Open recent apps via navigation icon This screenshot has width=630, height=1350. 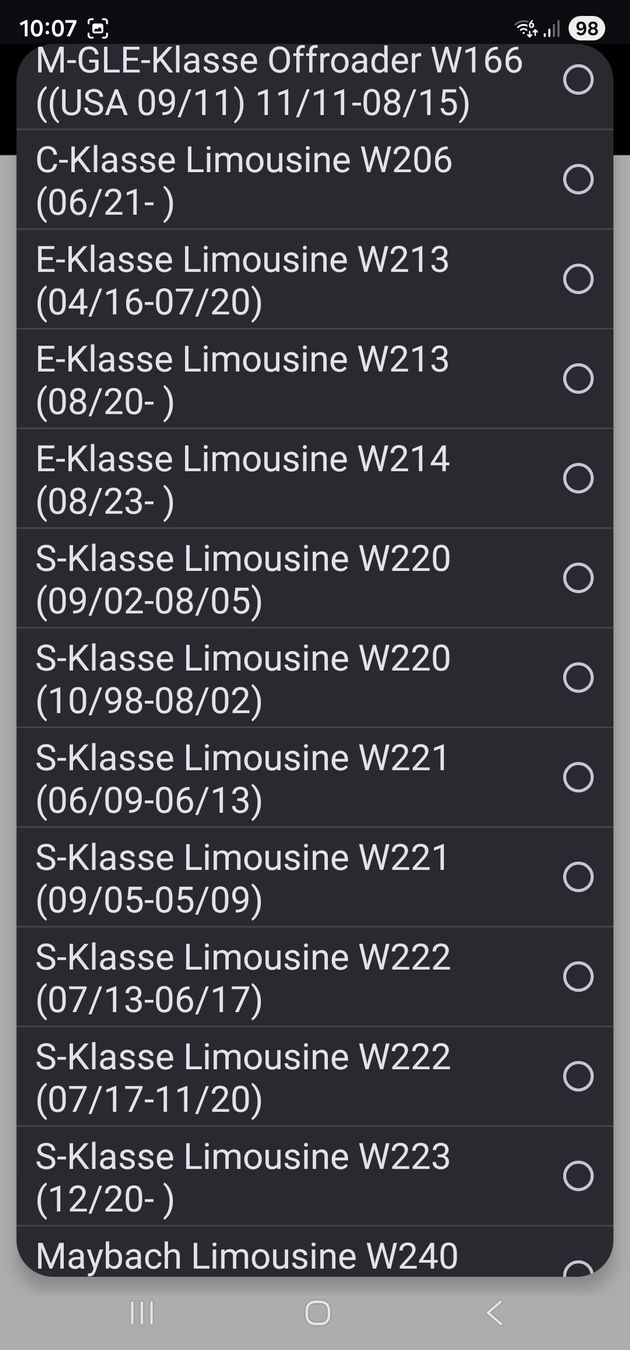point(142,1313)
